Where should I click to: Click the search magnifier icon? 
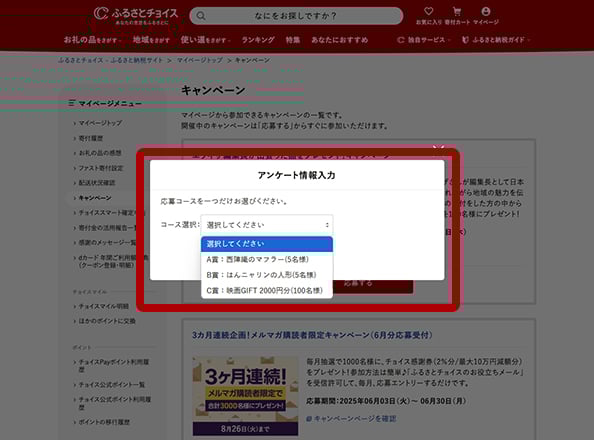click(x=201, y=16)
